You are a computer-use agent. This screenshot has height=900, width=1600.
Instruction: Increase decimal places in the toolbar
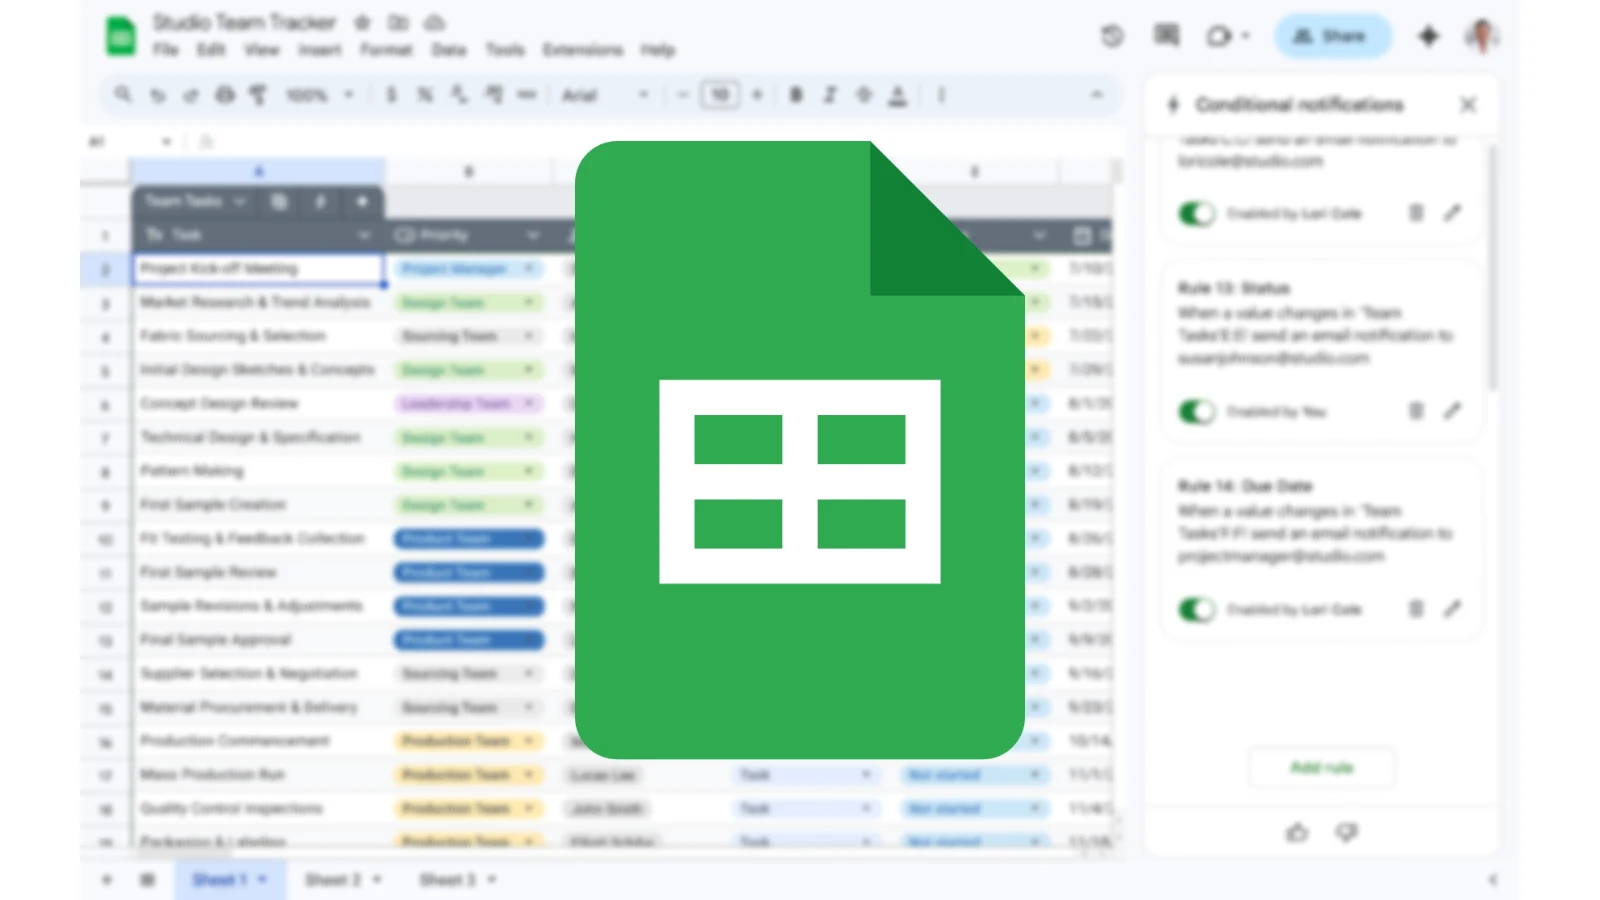click(493, 95)
